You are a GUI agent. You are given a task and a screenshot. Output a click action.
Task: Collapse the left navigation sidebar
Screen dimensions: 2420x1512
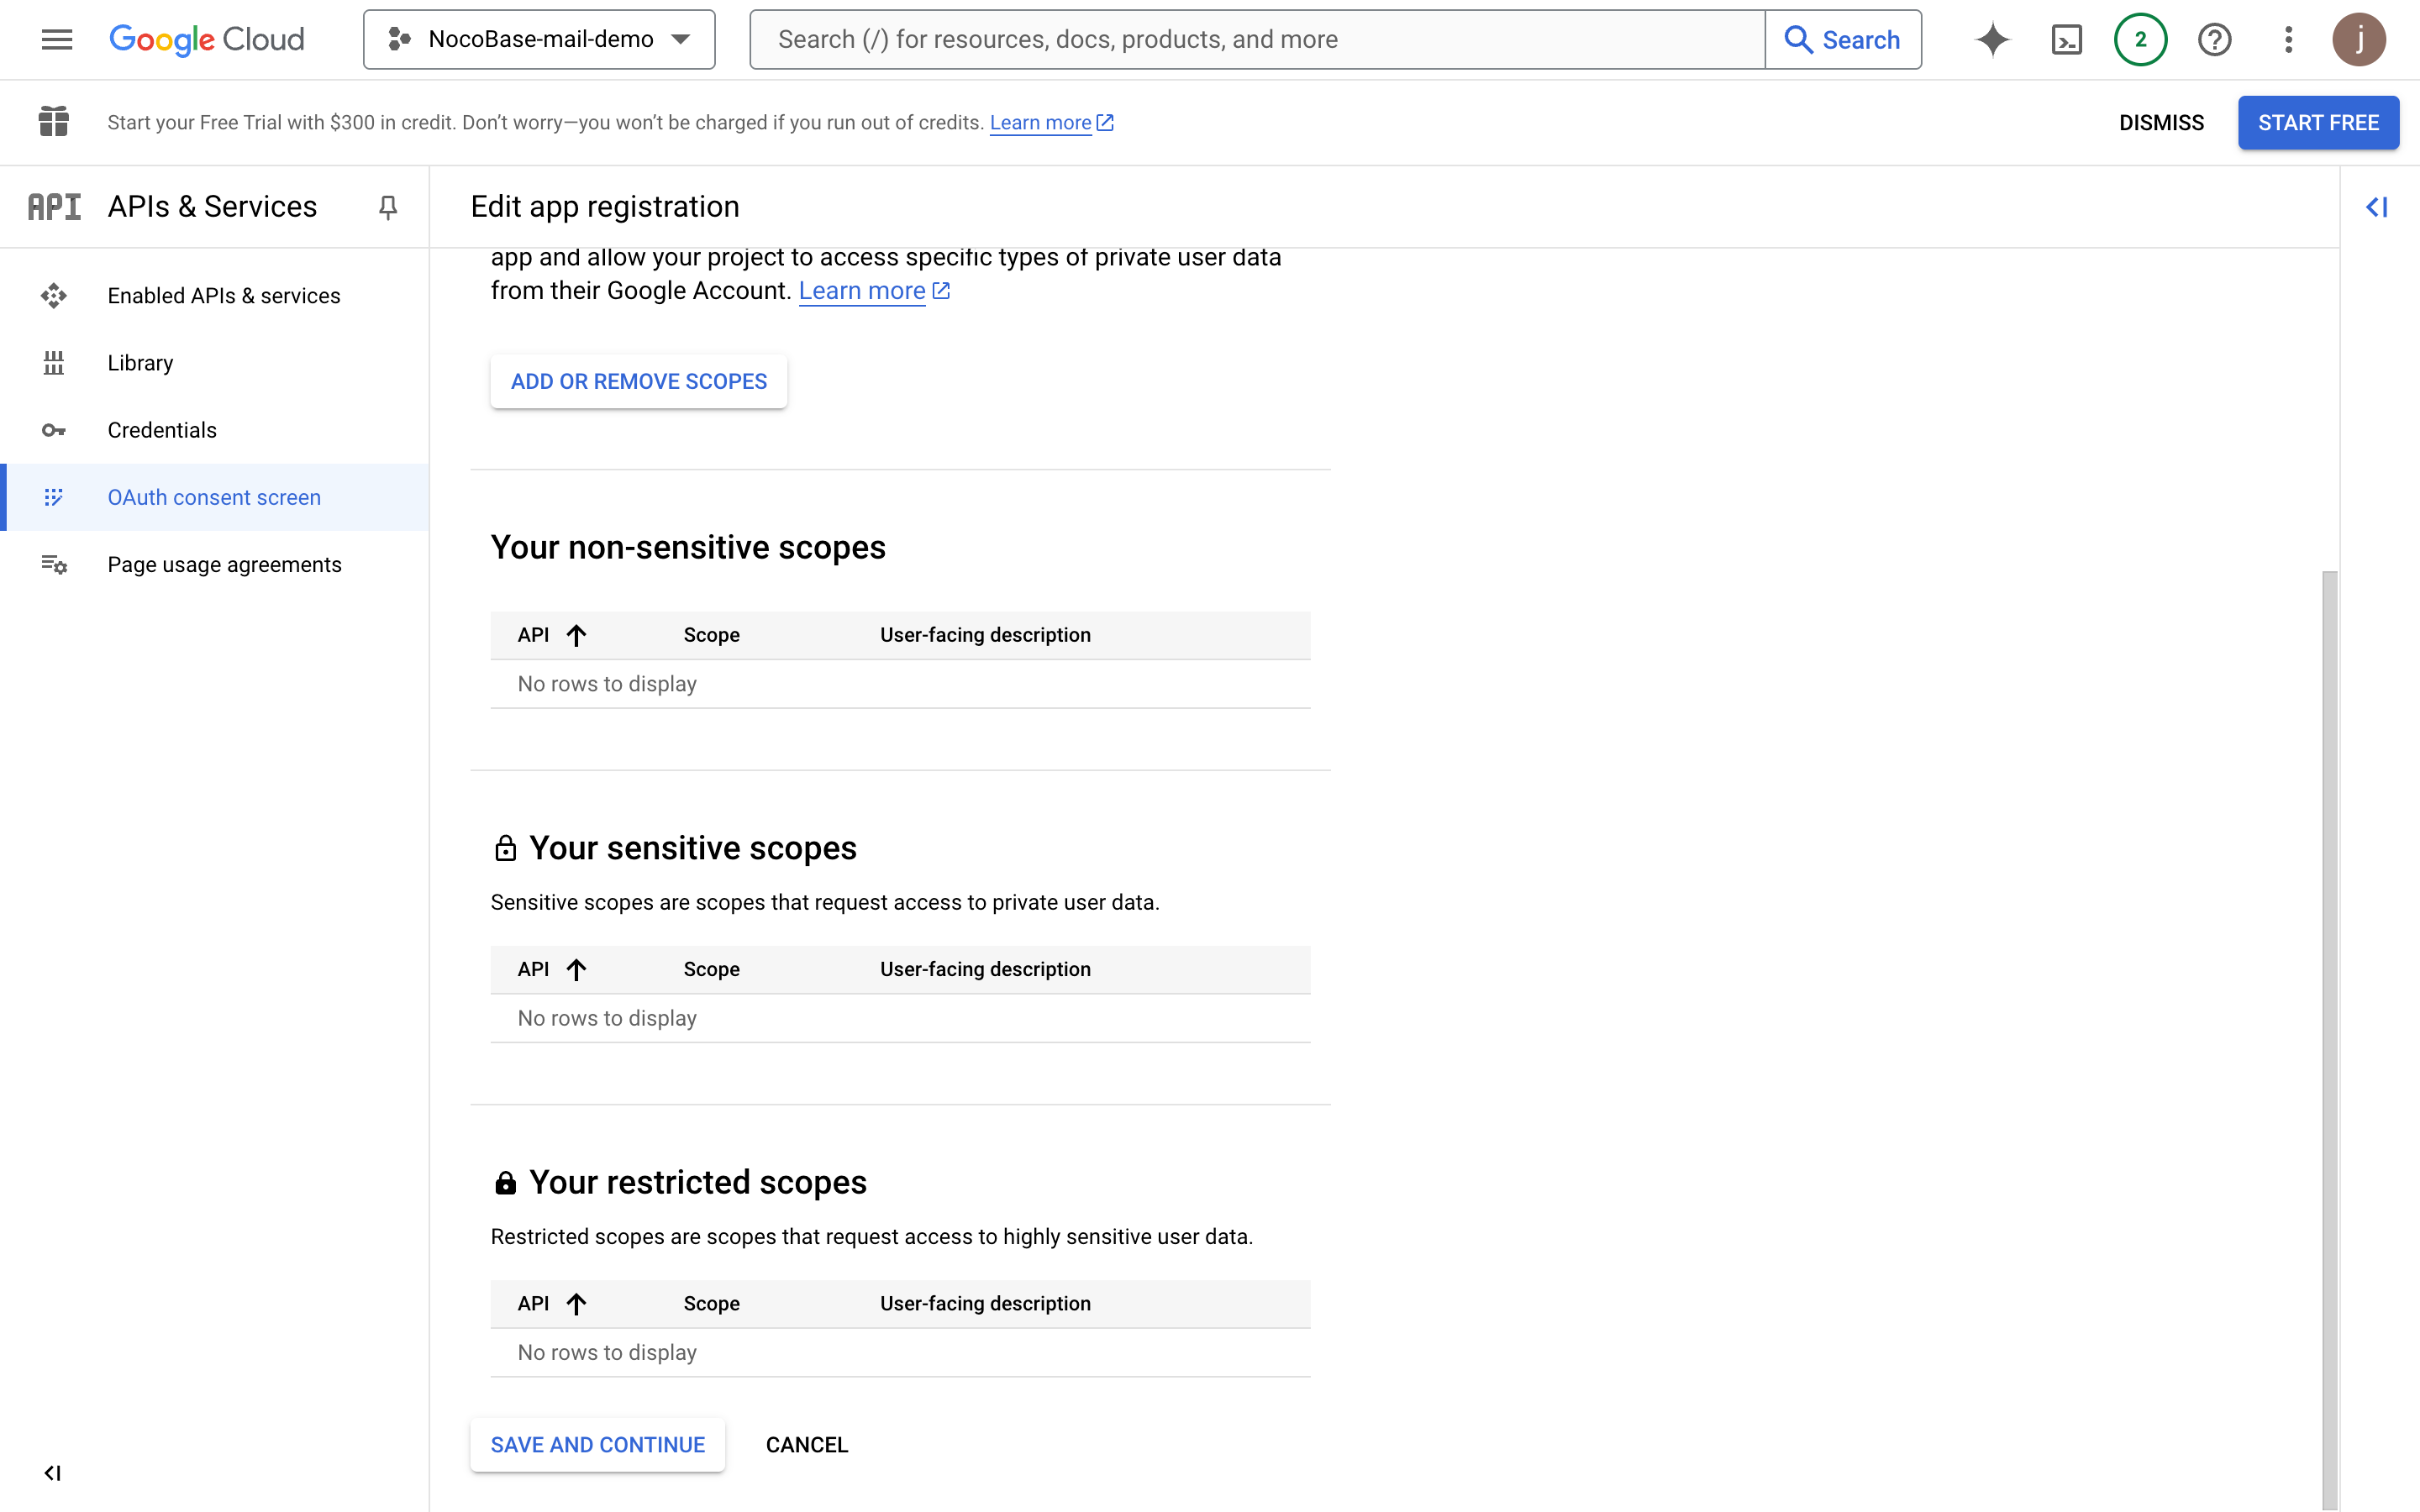(52, 1473)
